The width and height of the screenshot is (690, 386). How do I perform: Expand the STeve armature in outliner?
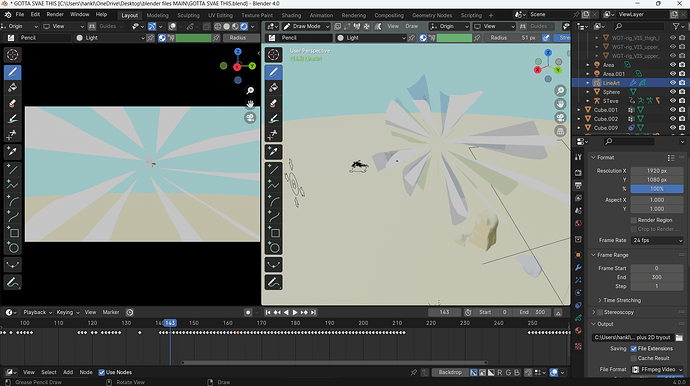coord(588,101)
